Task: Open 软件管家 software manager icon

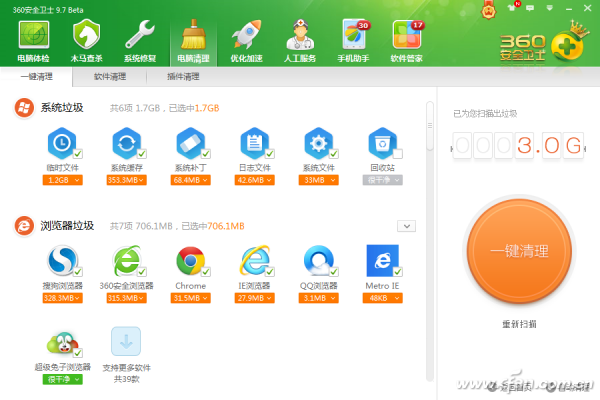Action: tap(407, 34)
